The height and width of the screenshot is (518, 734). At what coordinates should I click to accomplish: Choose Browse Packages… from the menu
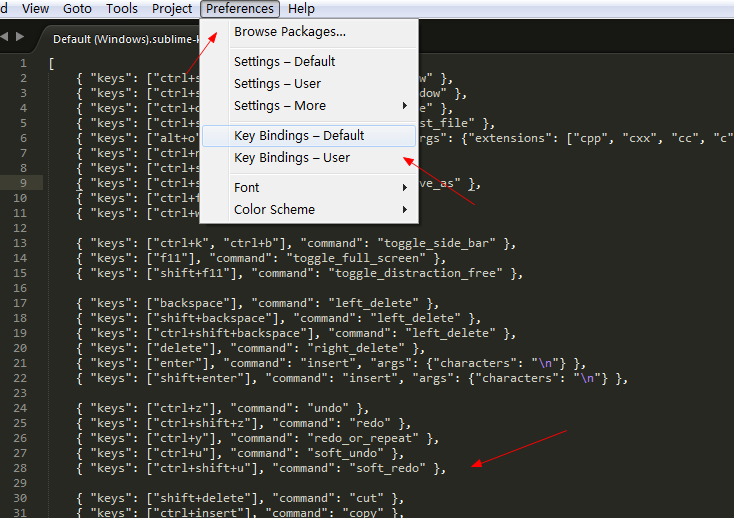pos(290,32)
